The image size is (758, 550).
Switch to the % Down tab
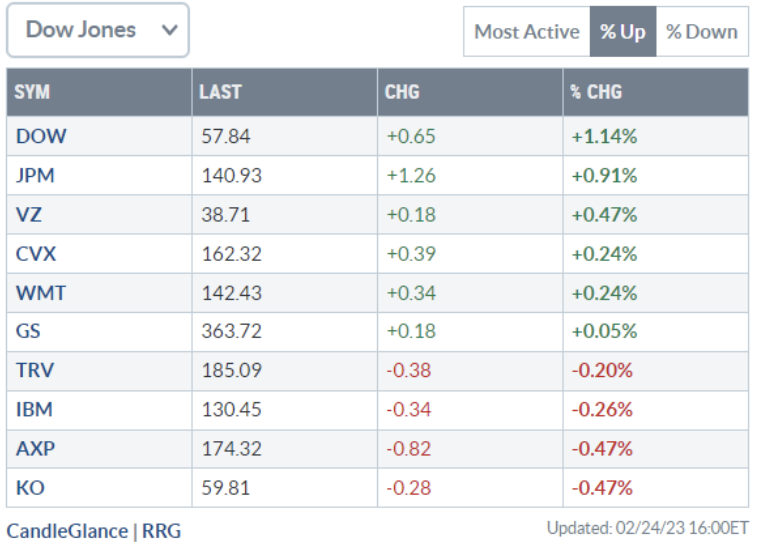pyautogui.click(x=702, y=32)
